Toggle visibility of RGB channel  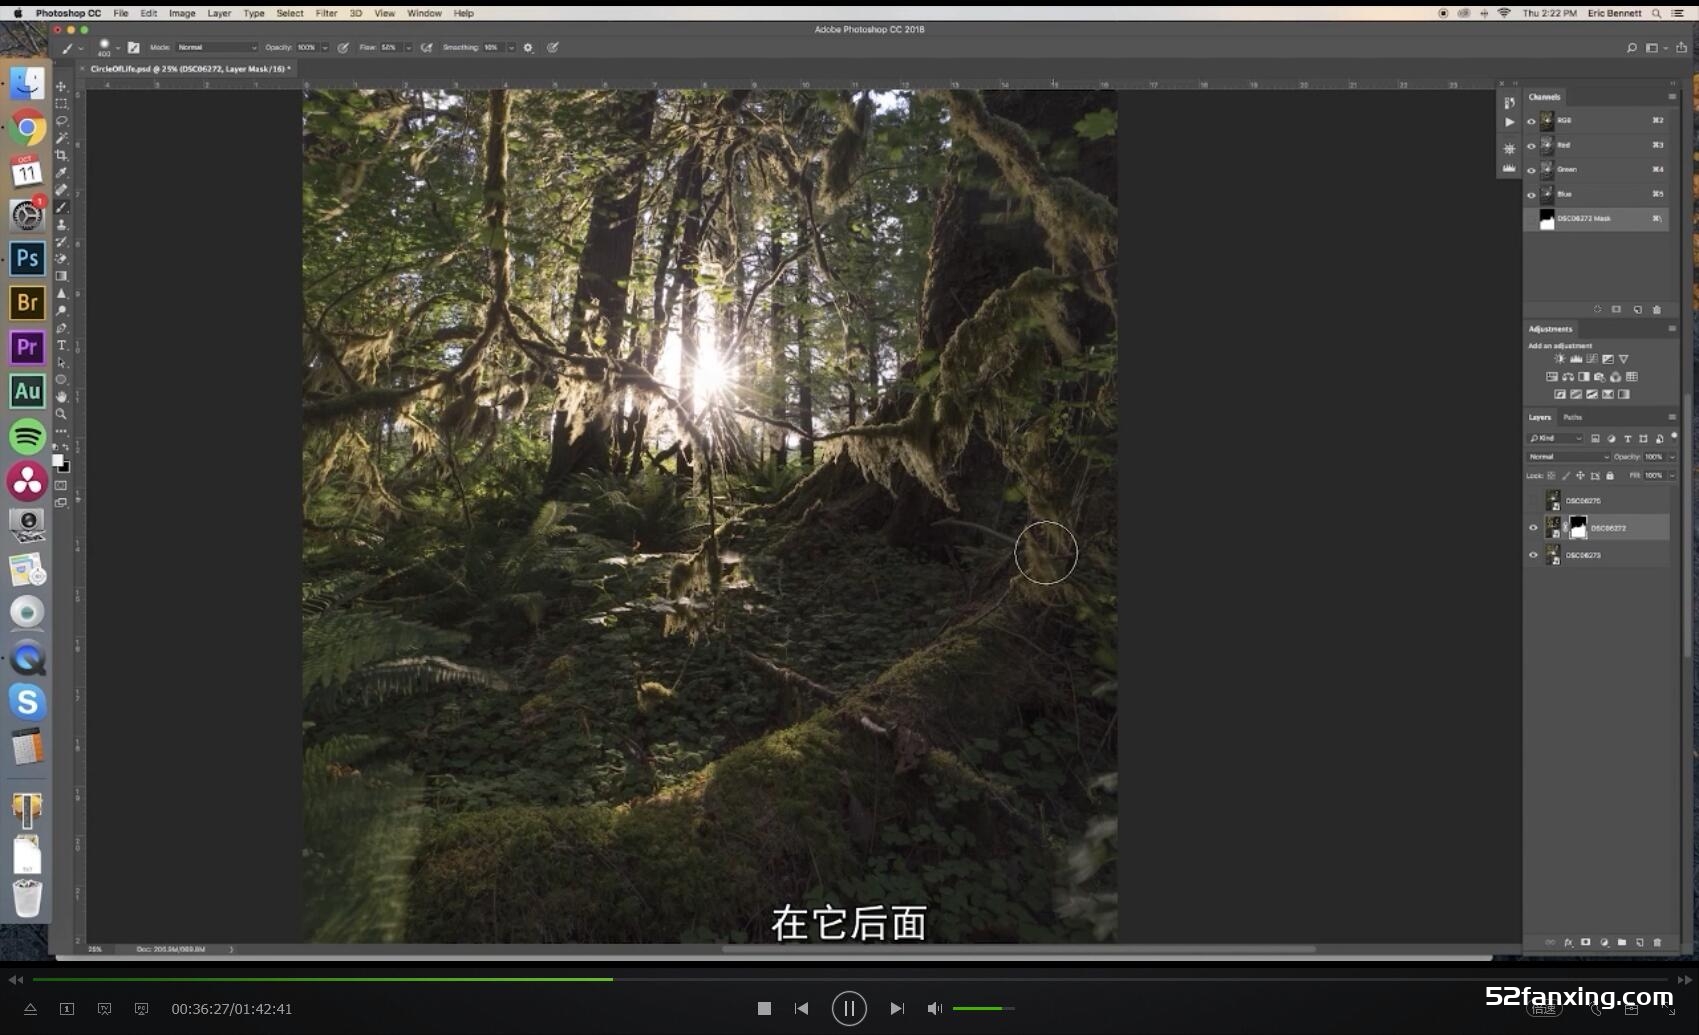tap(1531, 121)
